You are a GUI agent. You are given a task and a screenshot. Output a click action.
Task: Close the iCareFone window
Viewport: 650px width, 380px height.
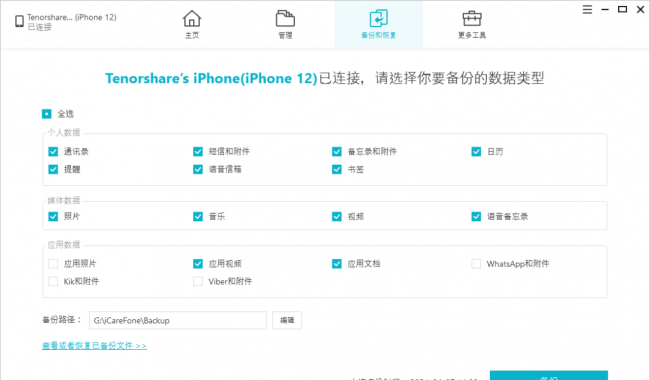[640, 10]
